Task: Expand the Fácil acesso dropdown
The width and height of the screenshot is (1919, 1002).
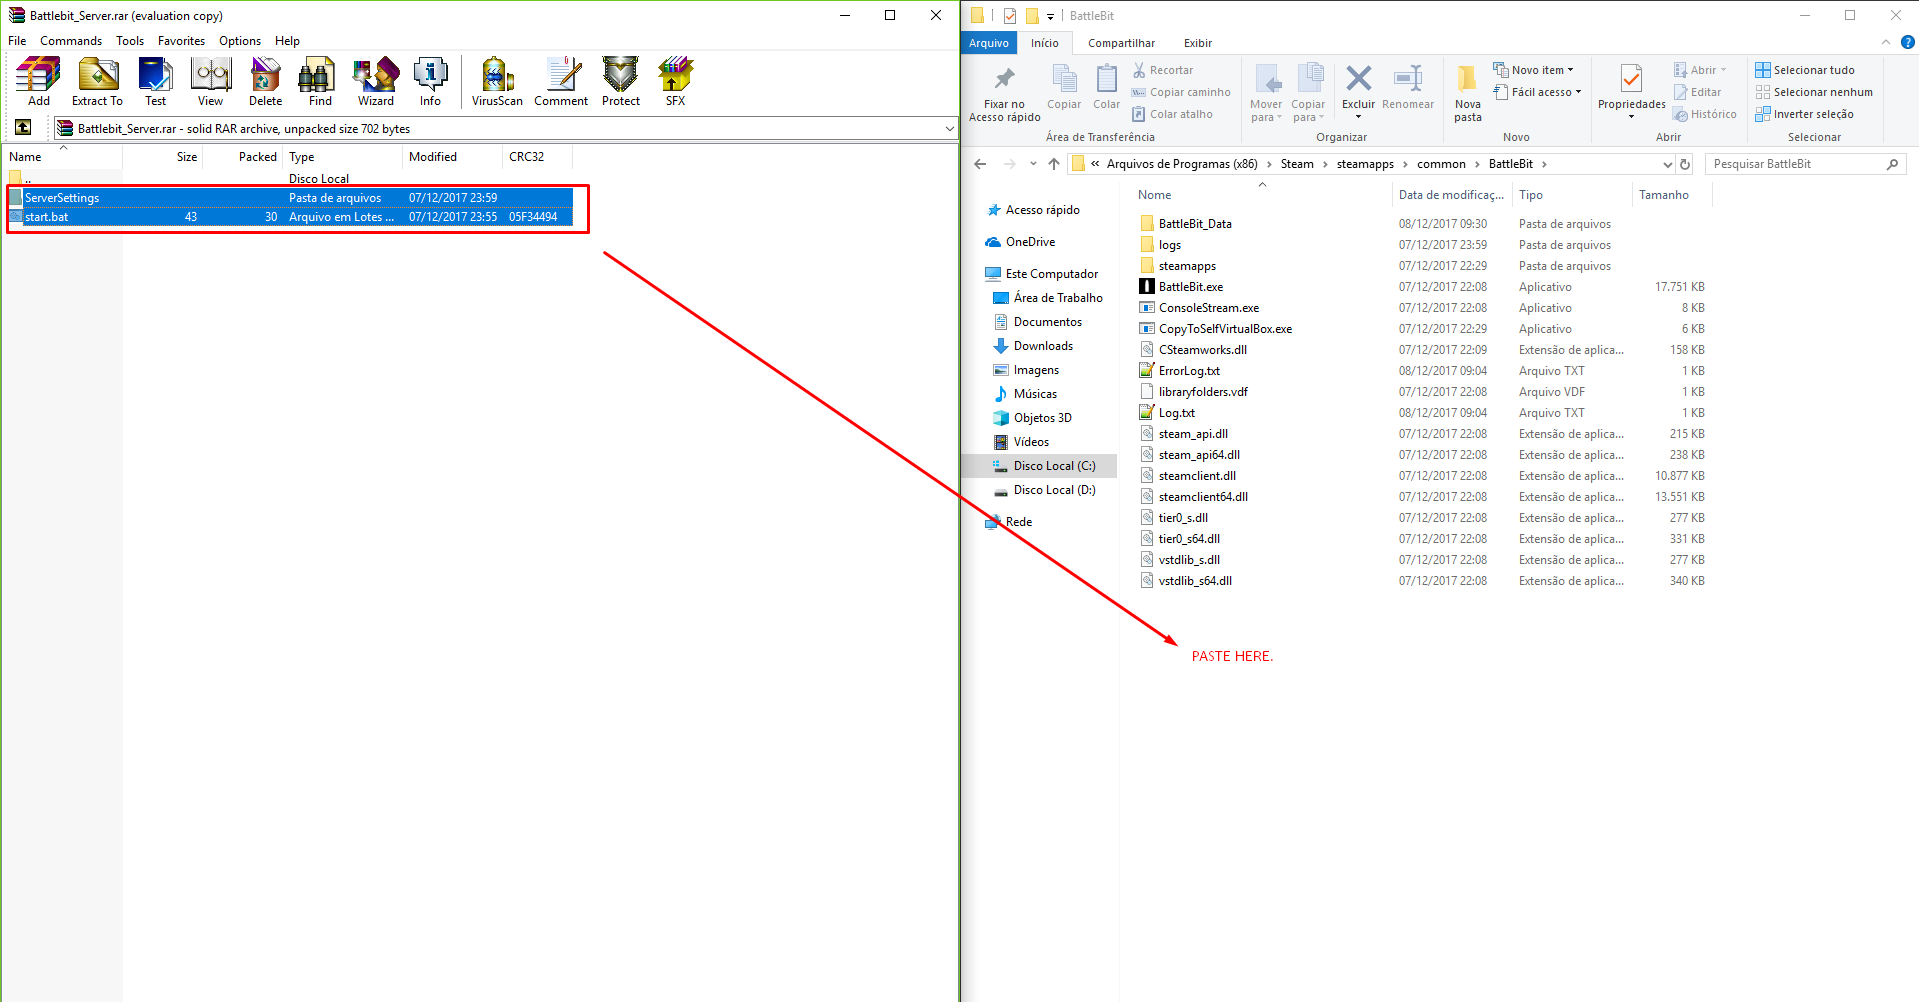Action: (1537, 92)
